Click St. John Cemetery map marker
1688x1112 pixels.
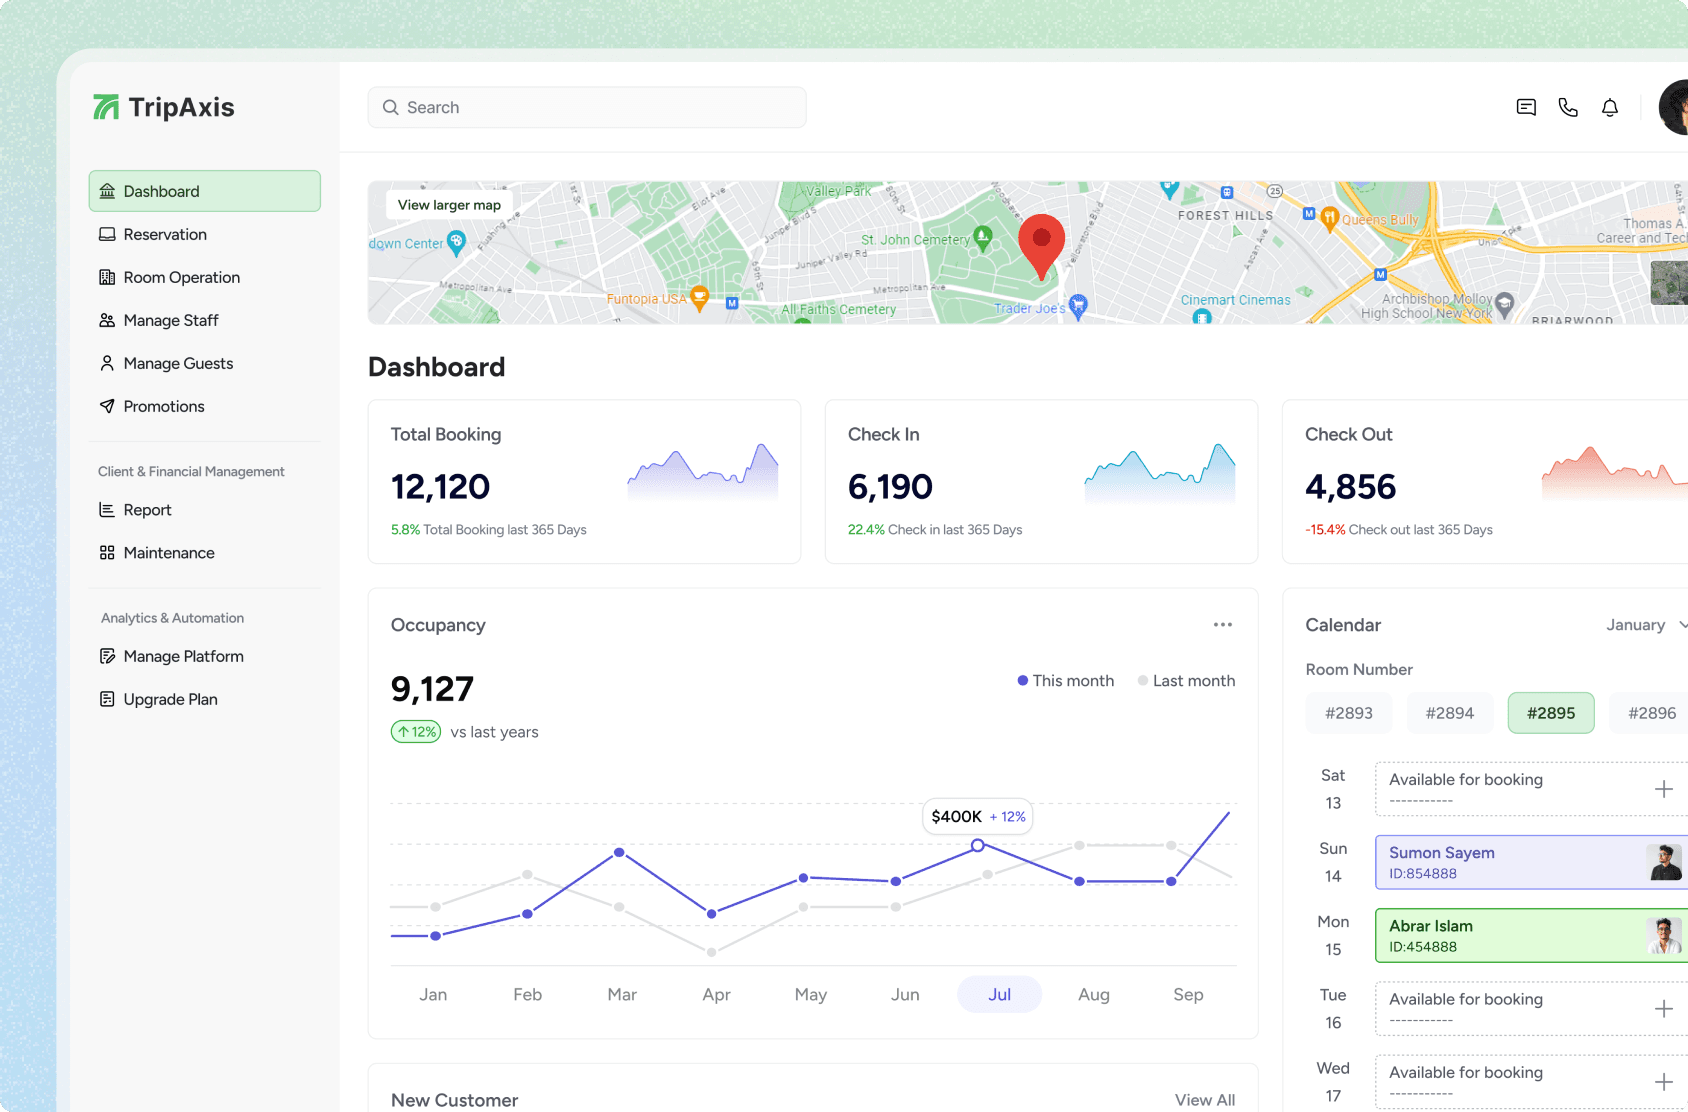pos(983,238)
